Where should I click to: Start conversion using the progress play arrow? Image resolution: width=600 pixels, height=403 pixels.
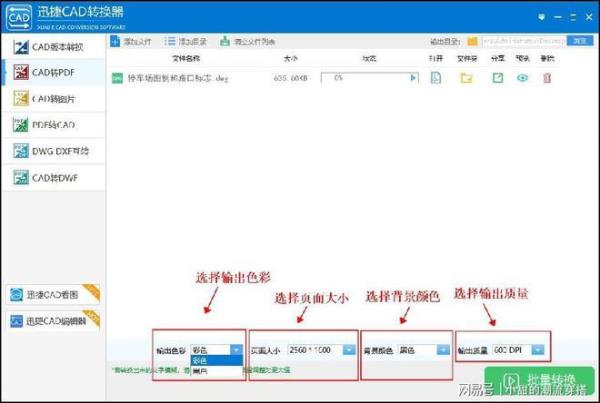(412, 78)
